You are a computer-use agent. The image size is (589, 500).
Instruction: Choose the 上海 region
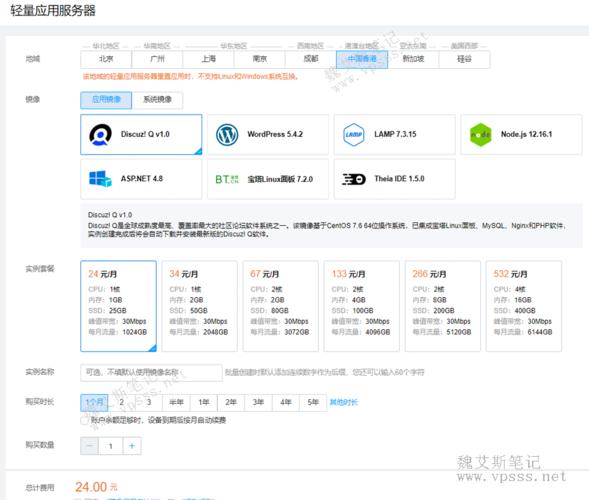pyautogui.click(x=208, y=59)
